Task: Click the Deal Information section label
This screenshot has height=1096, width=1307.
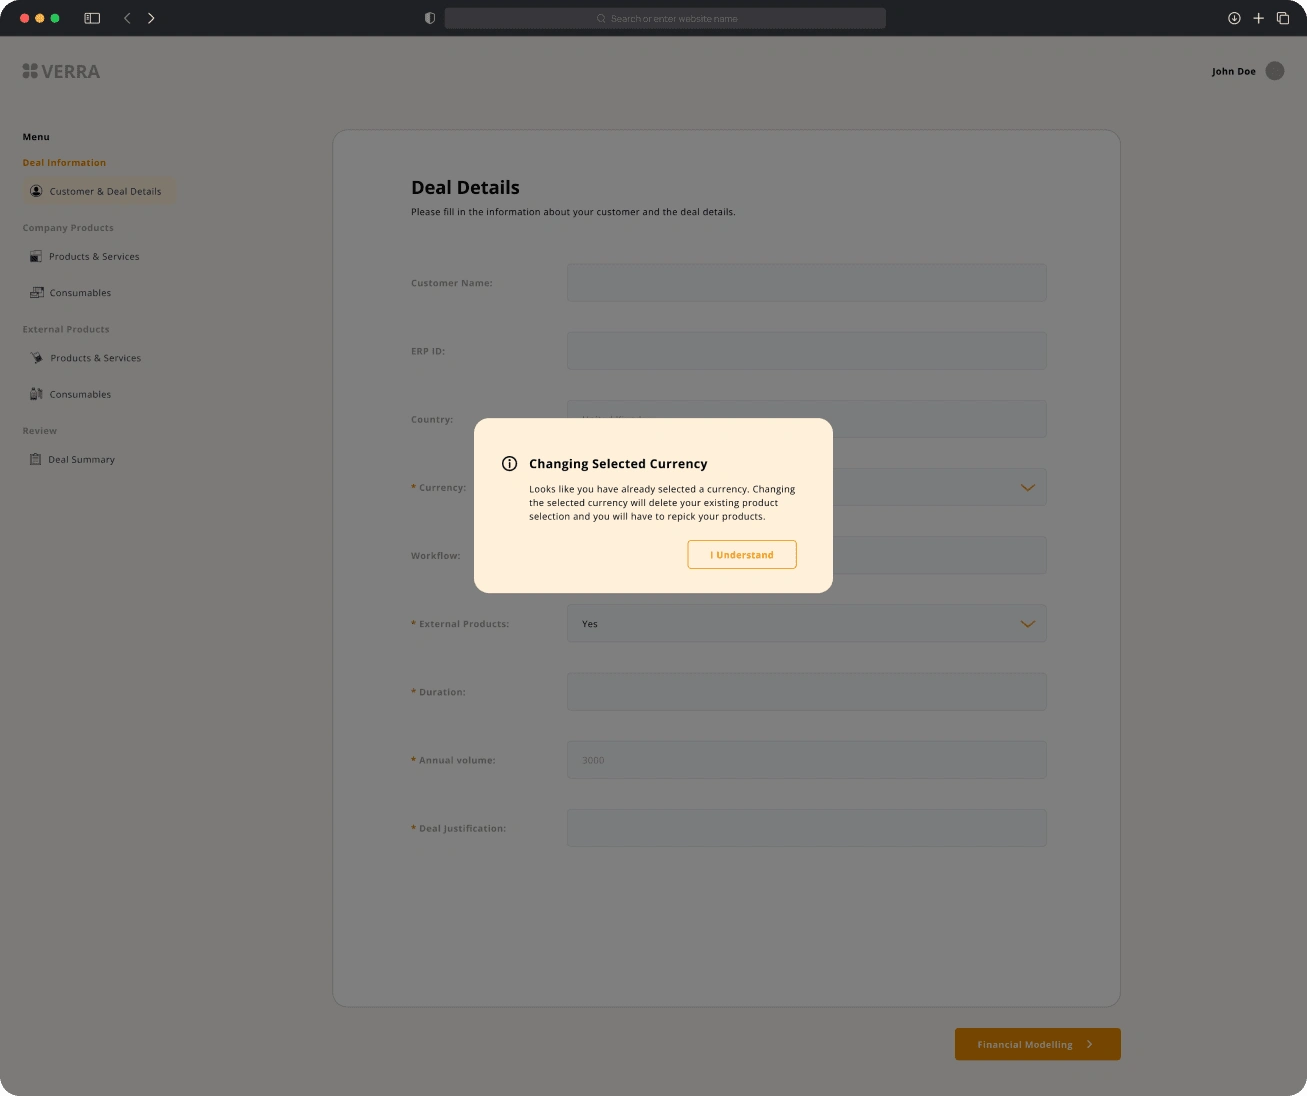Action: (x=64, y=163)
